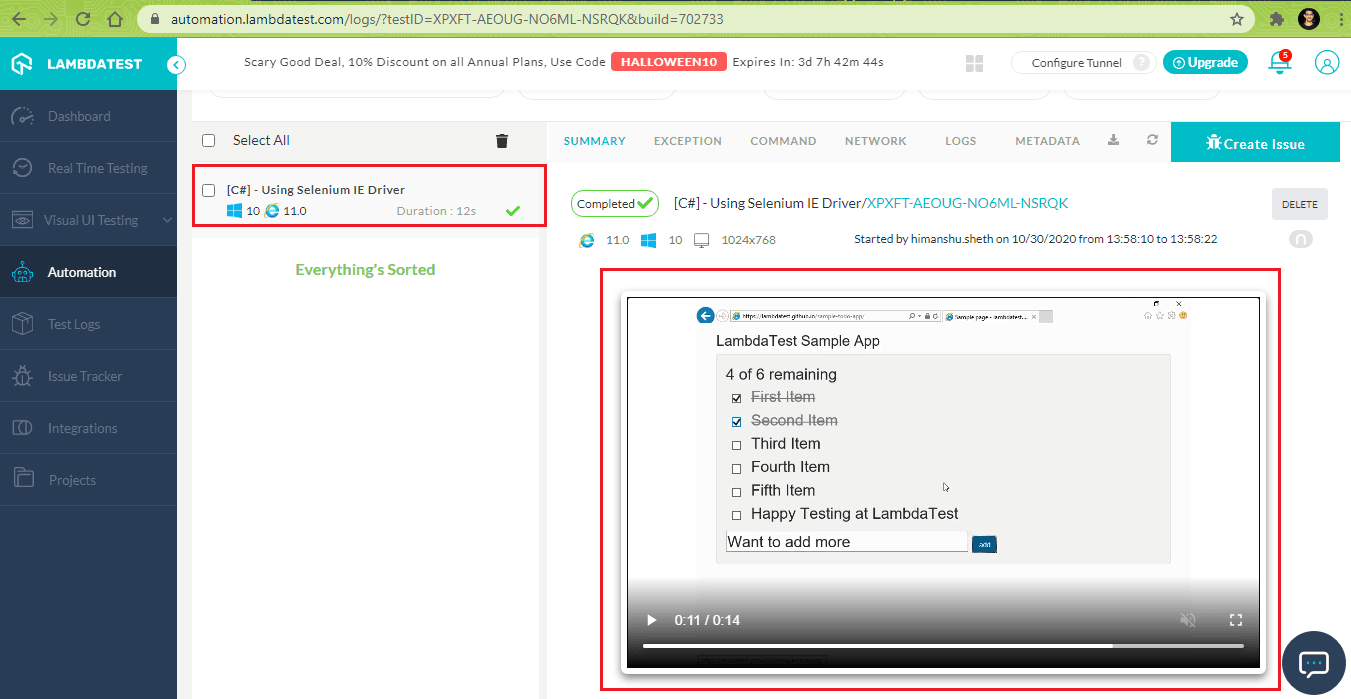1351x699 pixels.
Task: Switch to LOGS tab
Action: pos(961,141)
